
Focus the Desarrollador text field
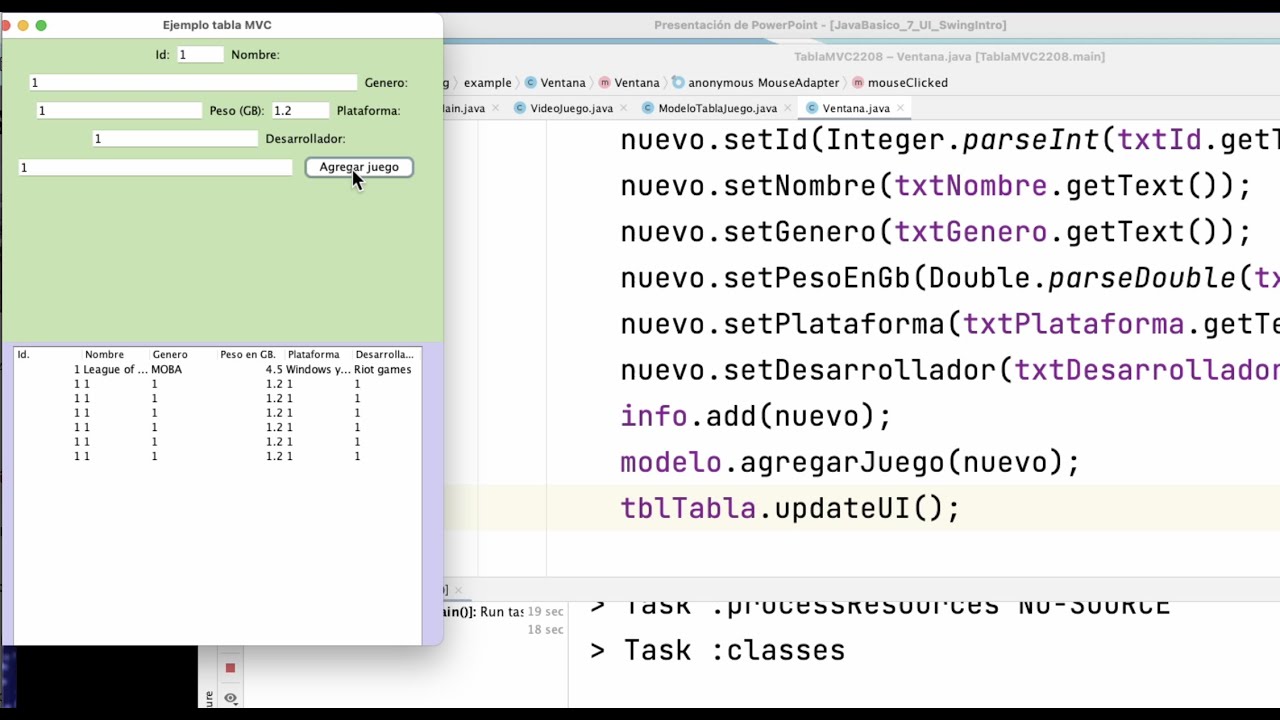point(155,167)
